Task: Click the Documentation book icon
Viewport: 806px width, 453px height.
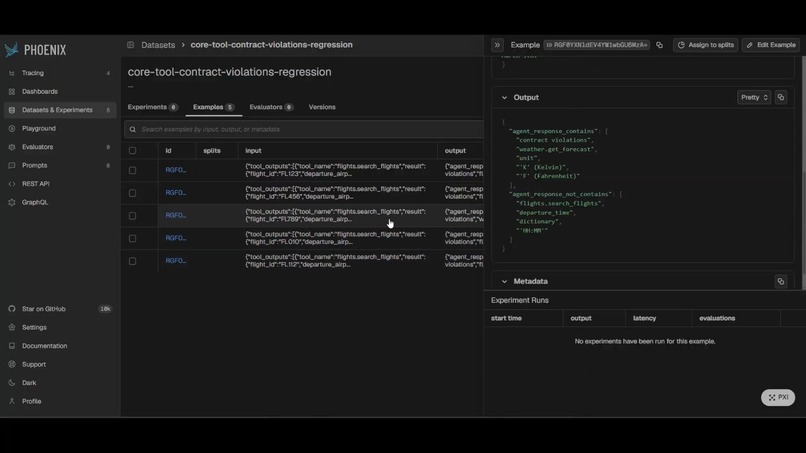Action: point(12,346)
